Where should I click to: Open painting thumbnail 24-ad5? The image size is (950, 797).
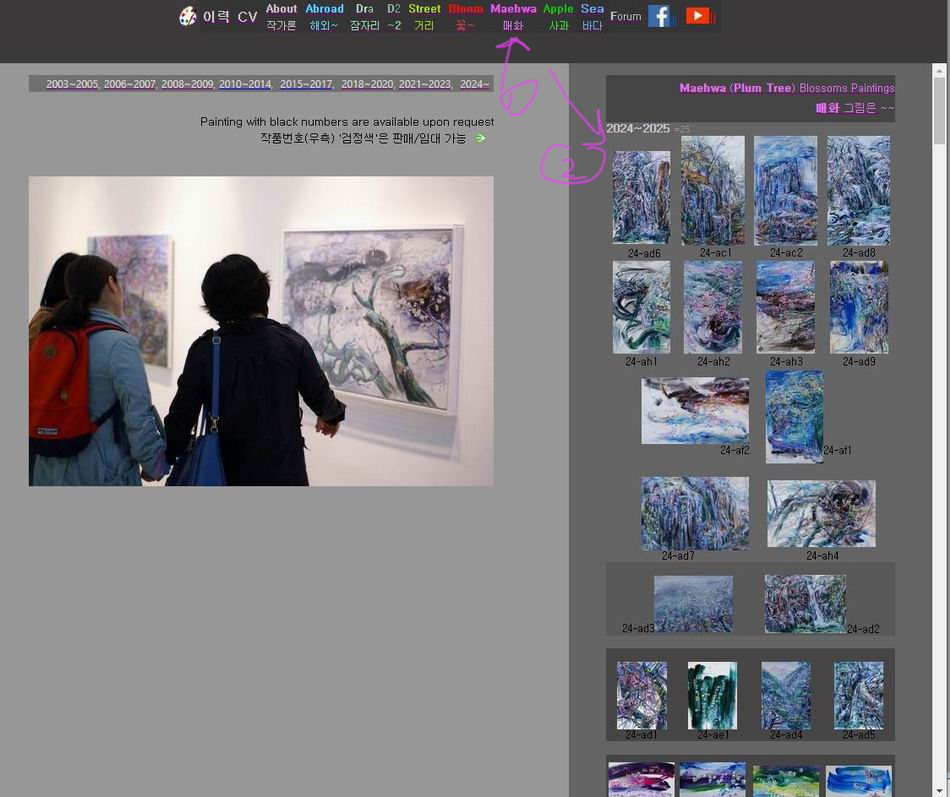859,695
